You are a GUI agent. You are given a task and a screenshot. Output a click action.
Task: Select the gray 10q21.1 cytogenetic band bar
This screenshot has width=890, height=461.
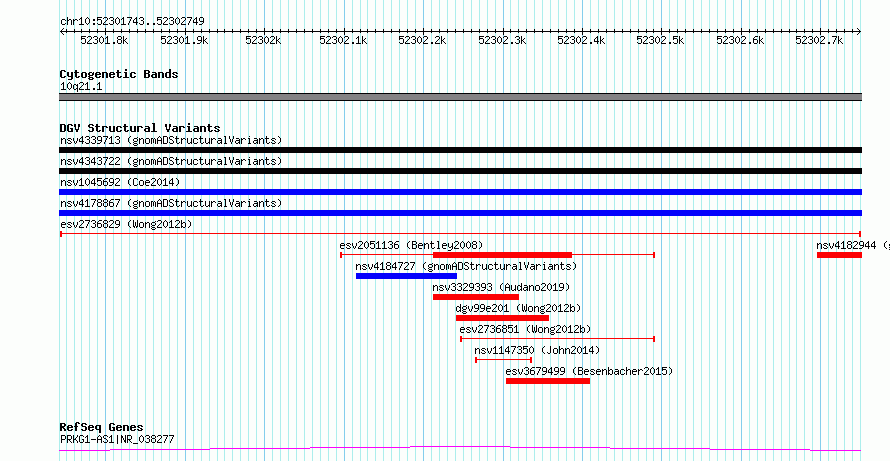[x=460, y=97]
